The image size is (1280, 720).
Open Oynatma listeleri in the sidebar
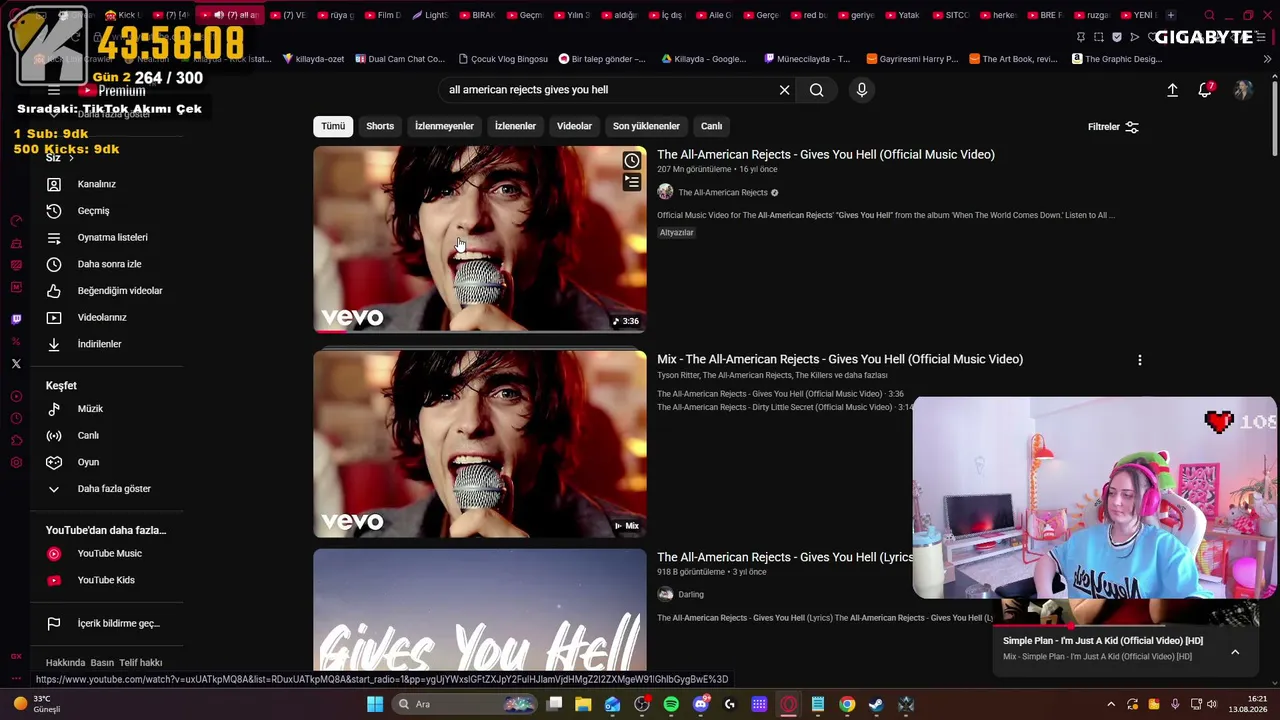point(112,238)
